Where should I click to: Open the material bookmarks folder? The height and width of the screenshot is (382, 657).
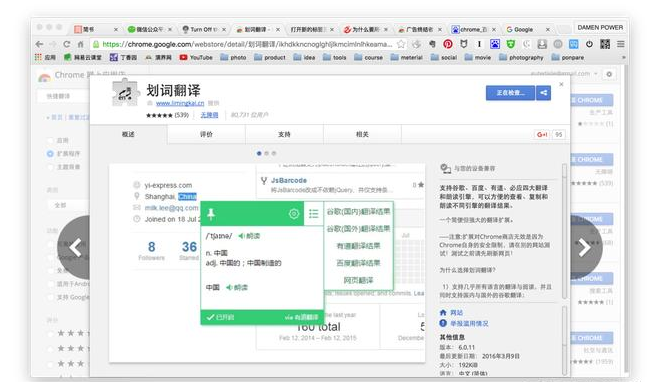coord(406,57)
